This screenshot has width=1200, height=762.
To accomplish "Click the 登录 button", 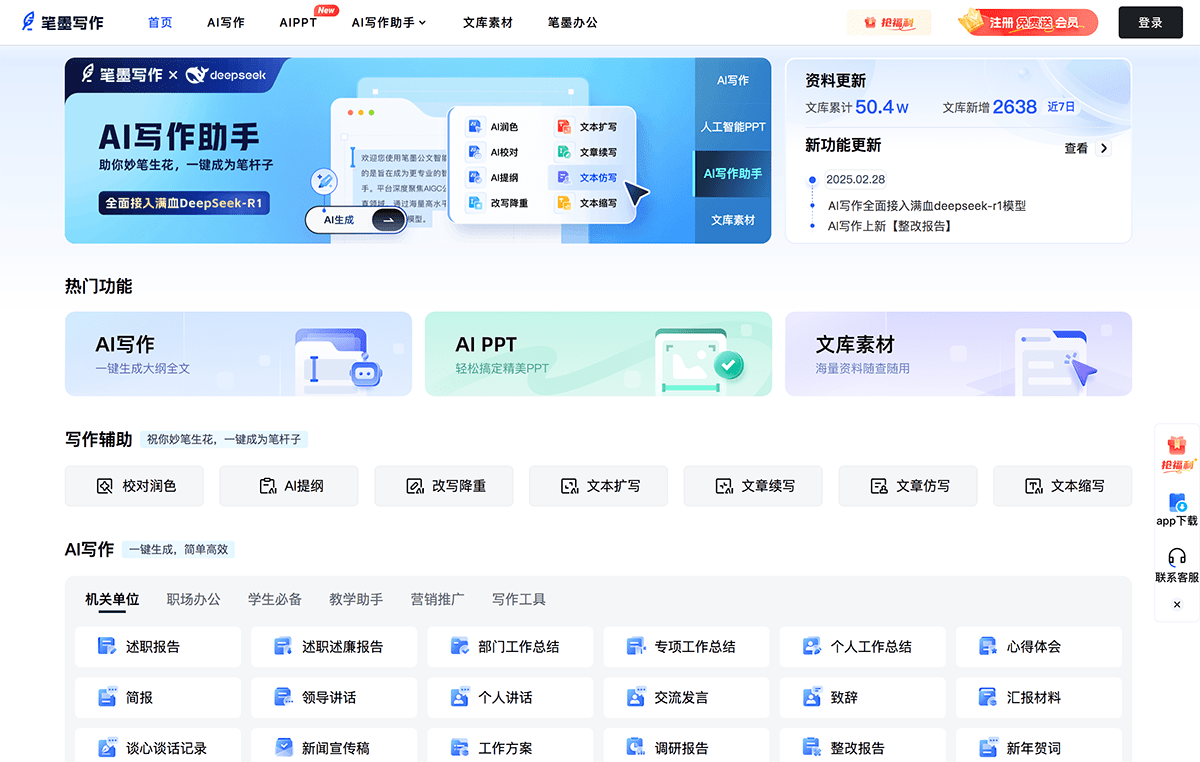I will [x=1150, y=22].
